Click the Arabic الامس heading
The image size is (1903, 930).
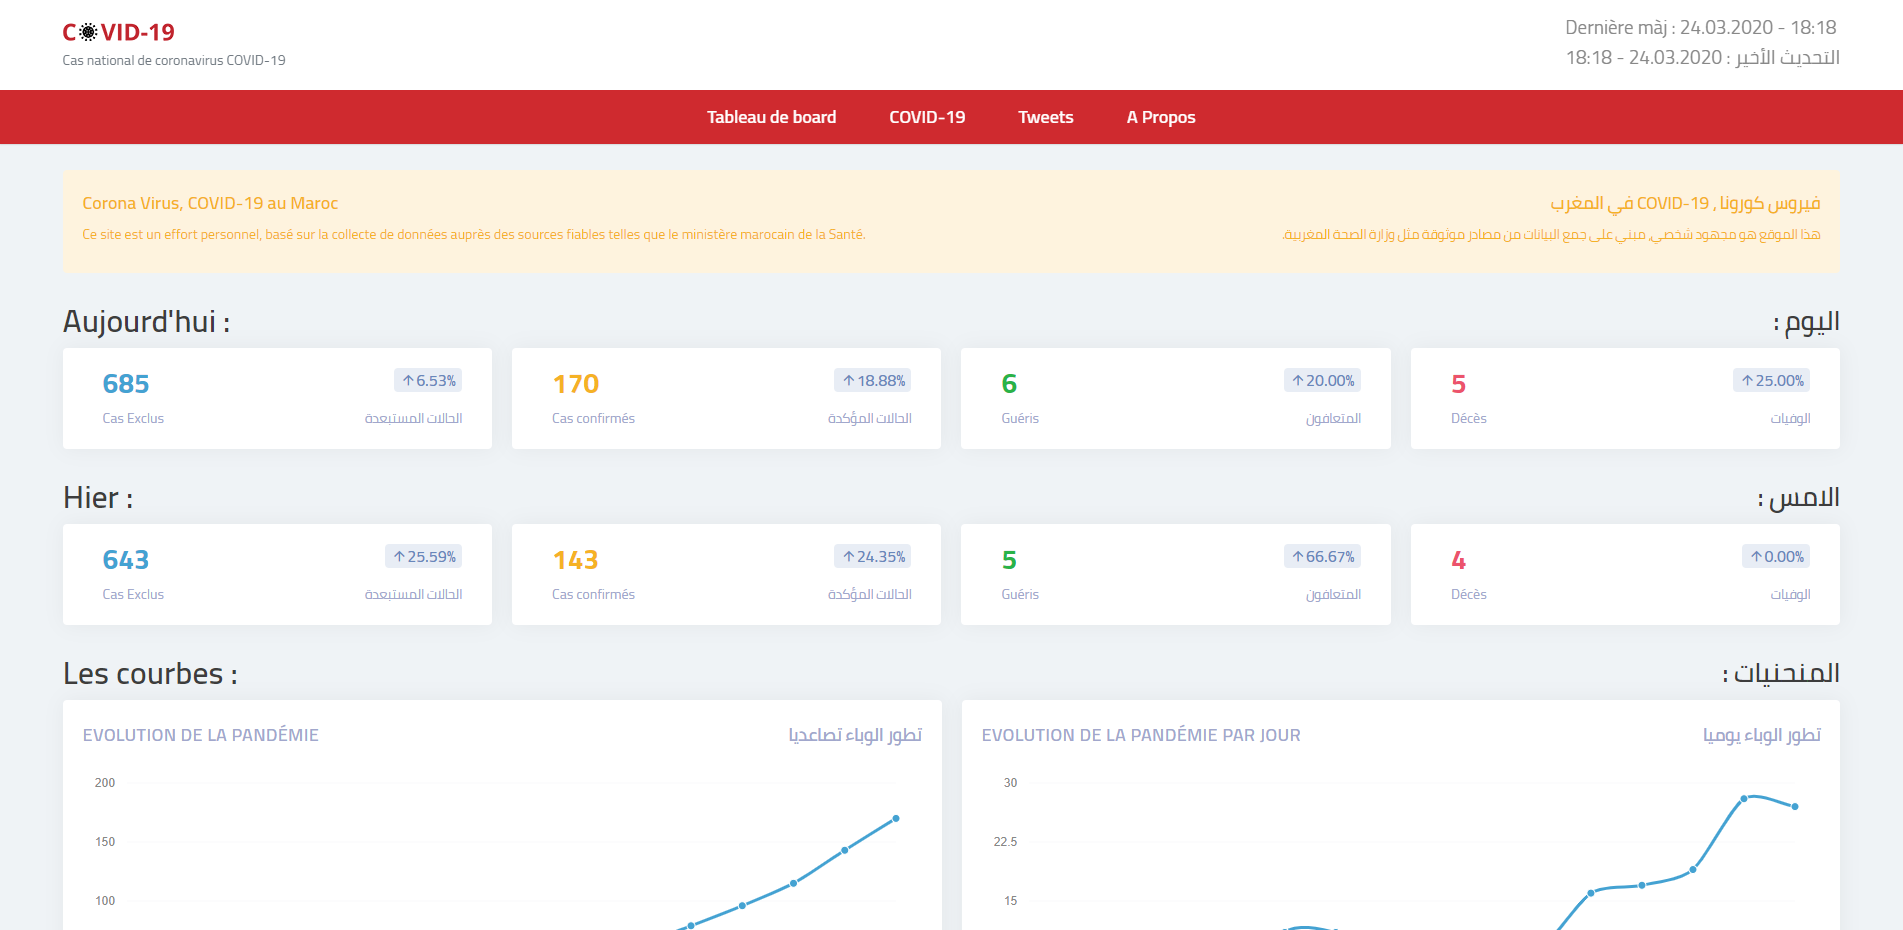click(1798, 498)
